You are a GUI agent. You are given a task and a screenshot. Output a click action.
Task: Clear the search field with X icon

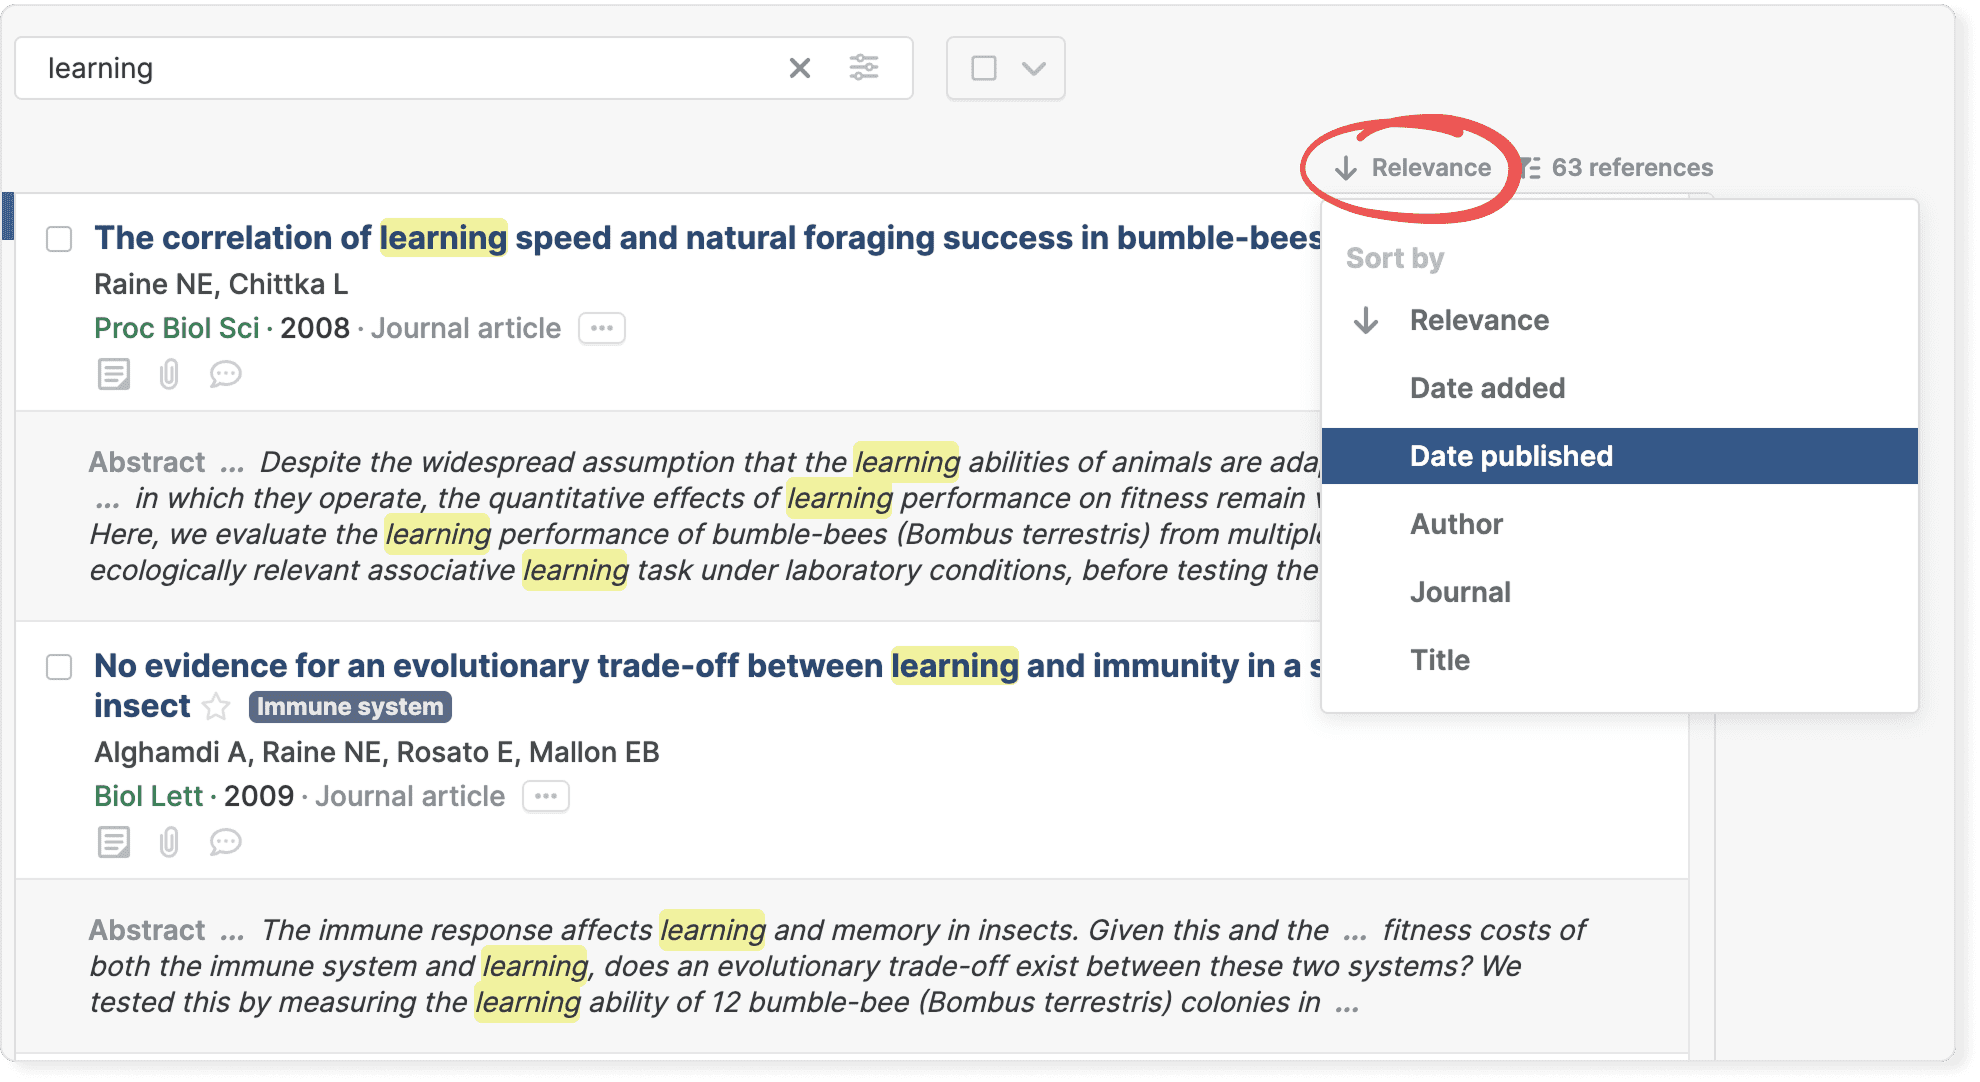click(x=799, y=68)
